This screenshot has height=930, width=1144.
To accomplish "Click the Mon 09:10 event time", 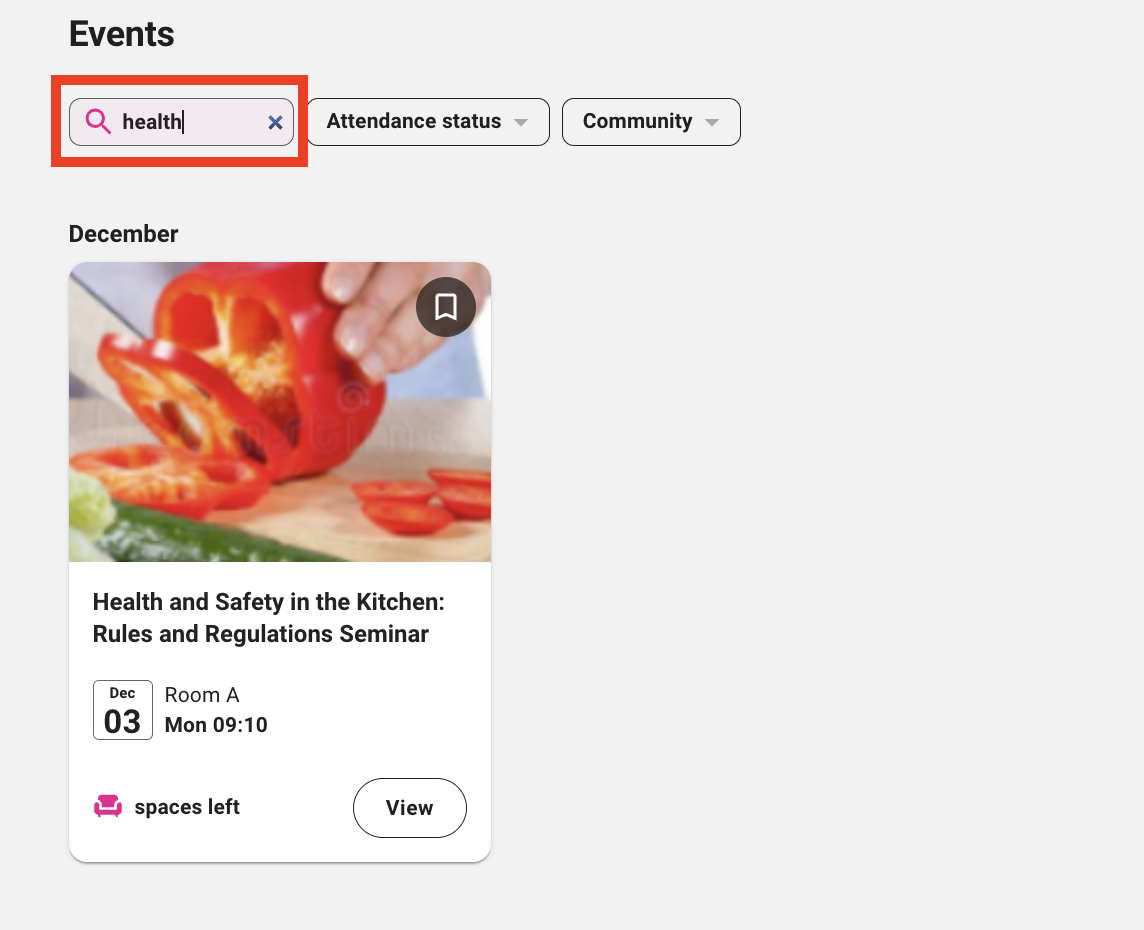I will (216, 725).
